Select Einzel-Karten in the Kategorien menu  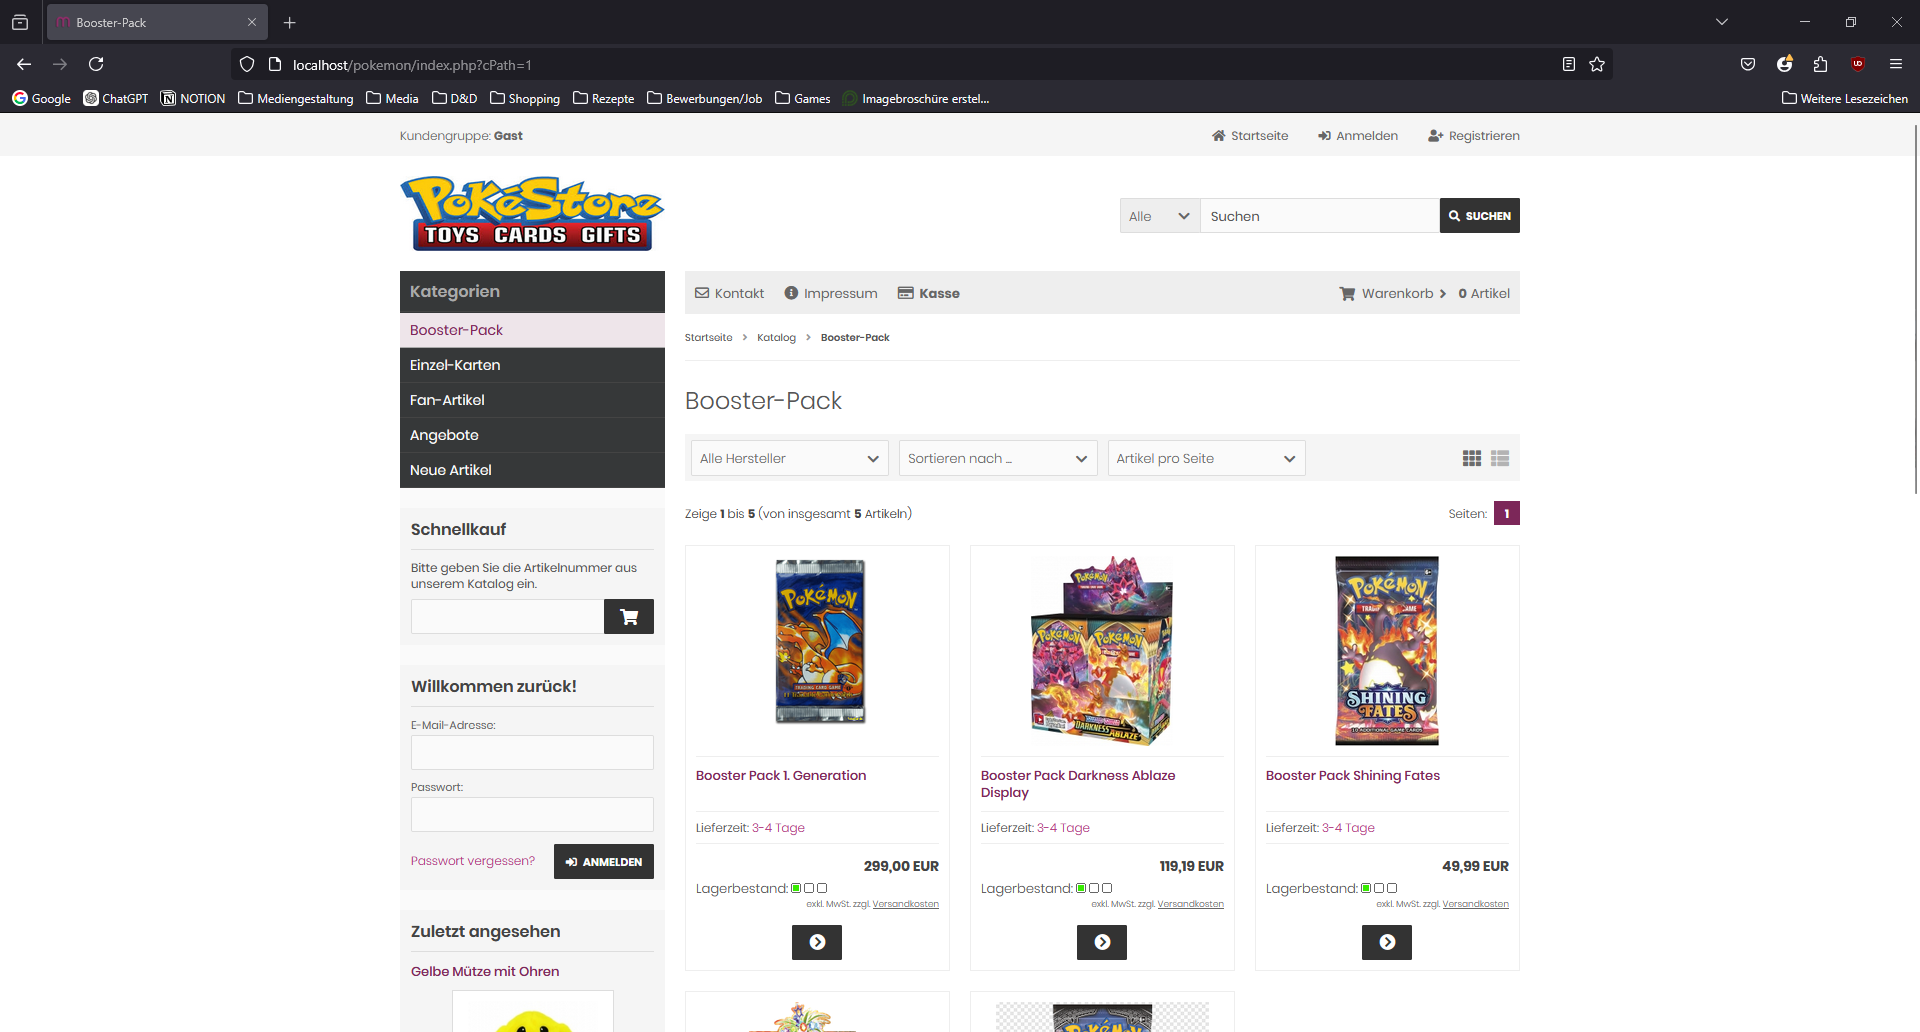click(455, 365)
